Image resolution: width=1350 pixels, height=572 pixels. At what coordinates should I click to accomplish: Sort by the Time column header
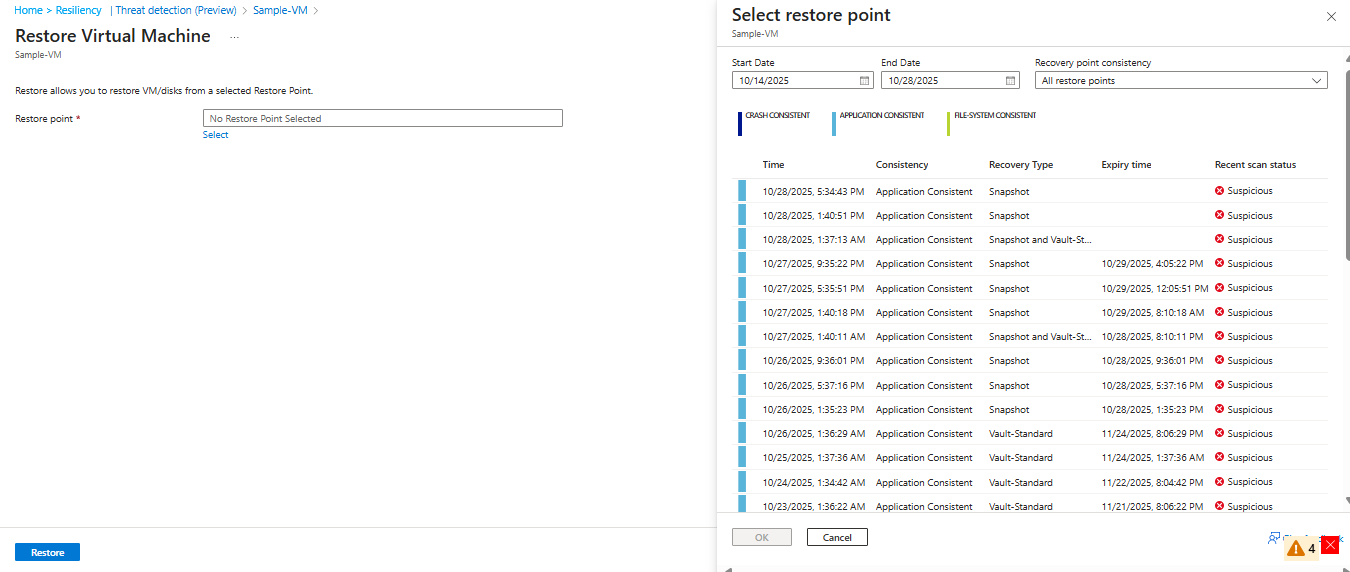[773, 165]
